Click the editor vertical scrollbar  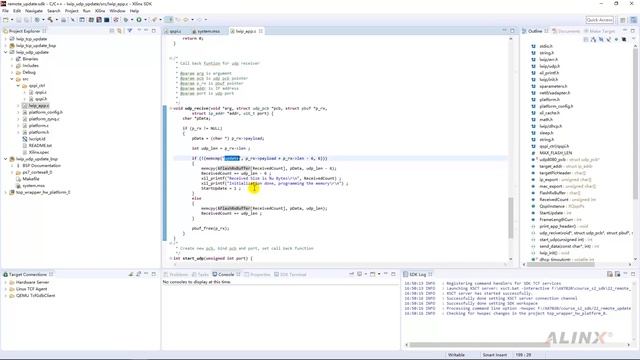coord(511,218)
